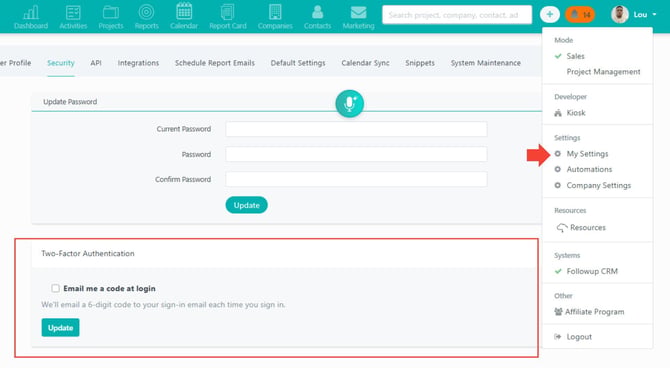Open the Marketing envelope icon
The image size is (670, 376).
pyautogui.click(x=358, y=12)
